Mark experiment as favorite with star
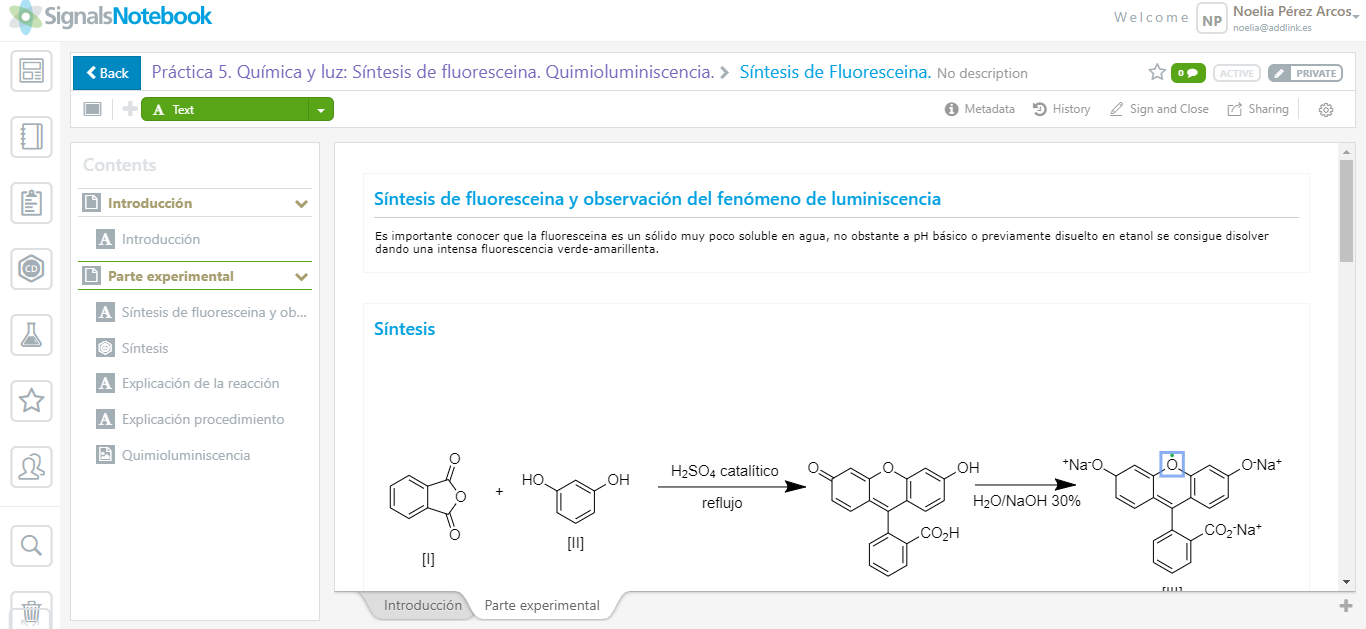1366x629 pixels. pyautogui.click(x=1157, y=73)
